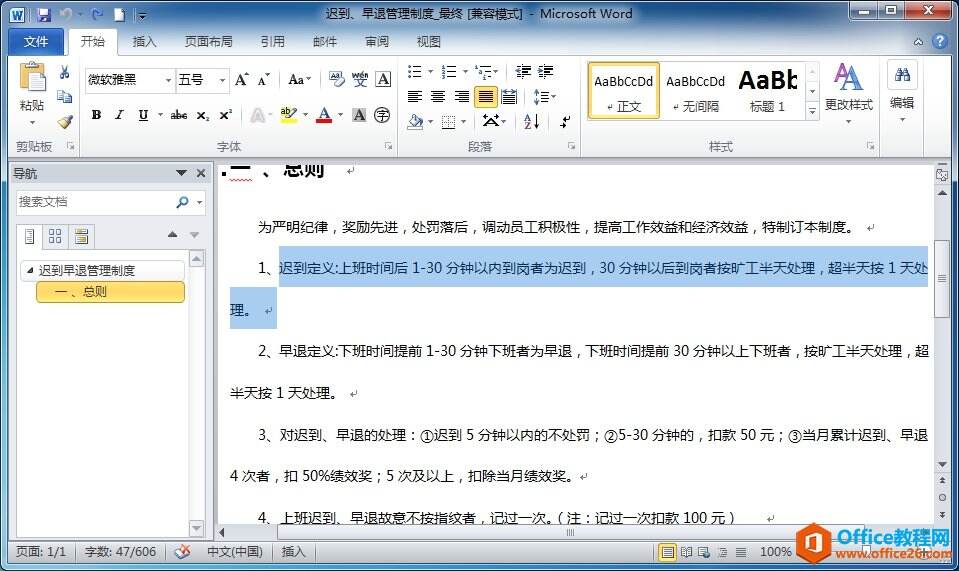Apply red font color

tap(324, 115)
